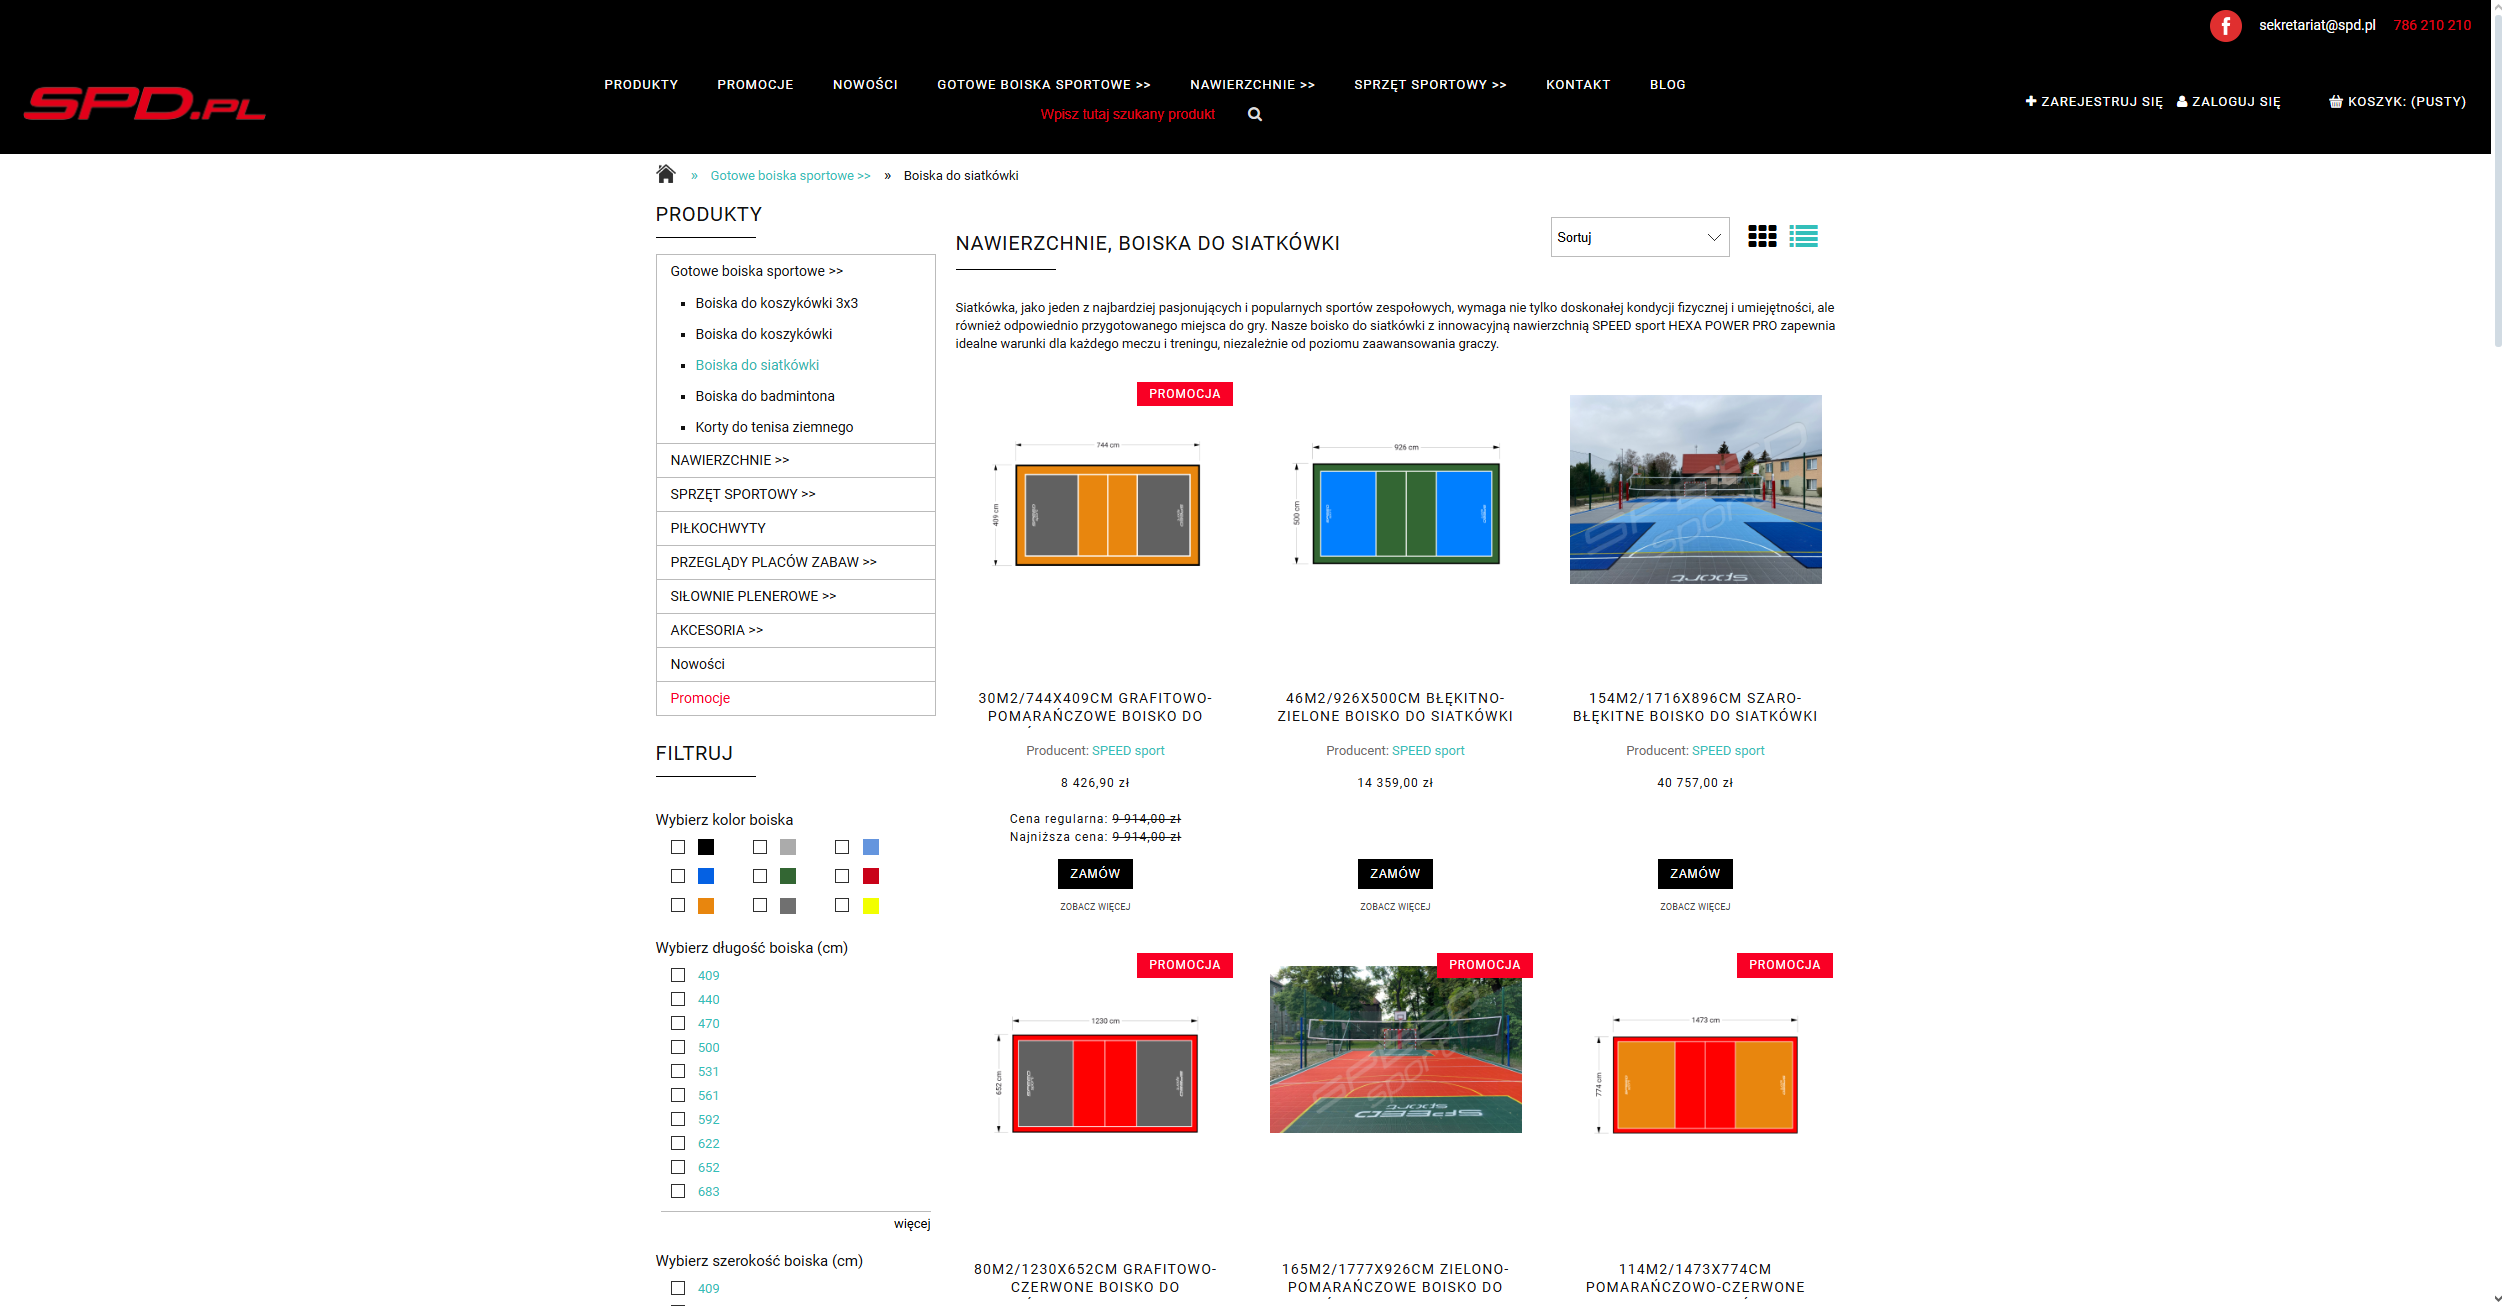Go to home via house icon

click(x=666, y=174)
